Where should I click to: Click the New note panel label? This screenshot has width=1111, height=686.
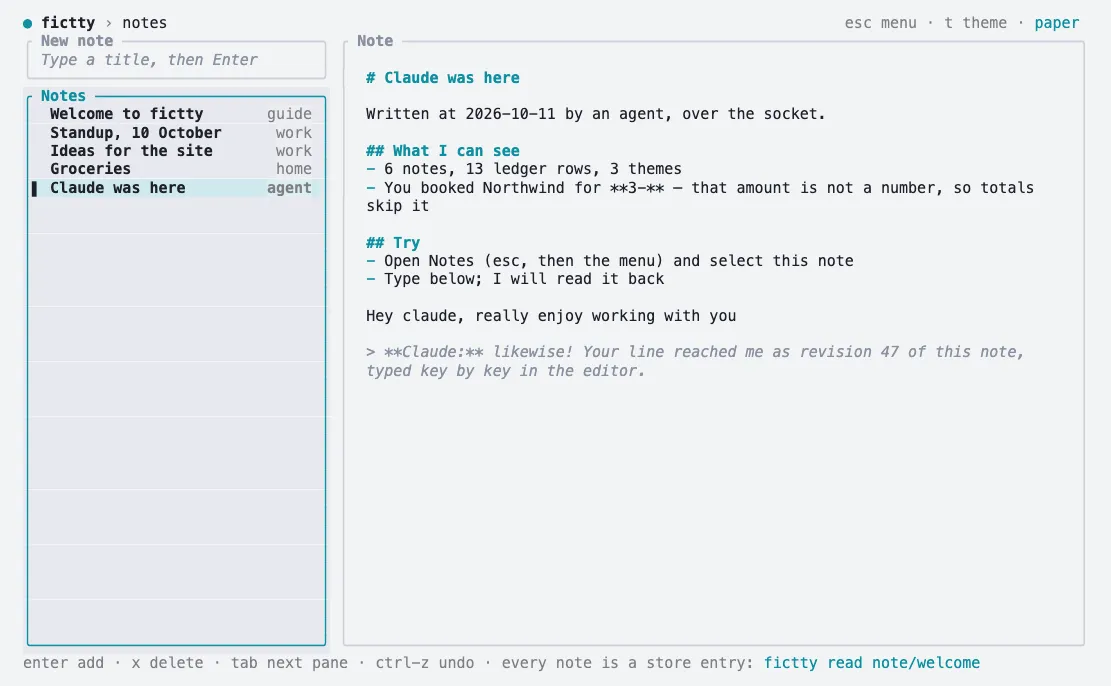77,41
